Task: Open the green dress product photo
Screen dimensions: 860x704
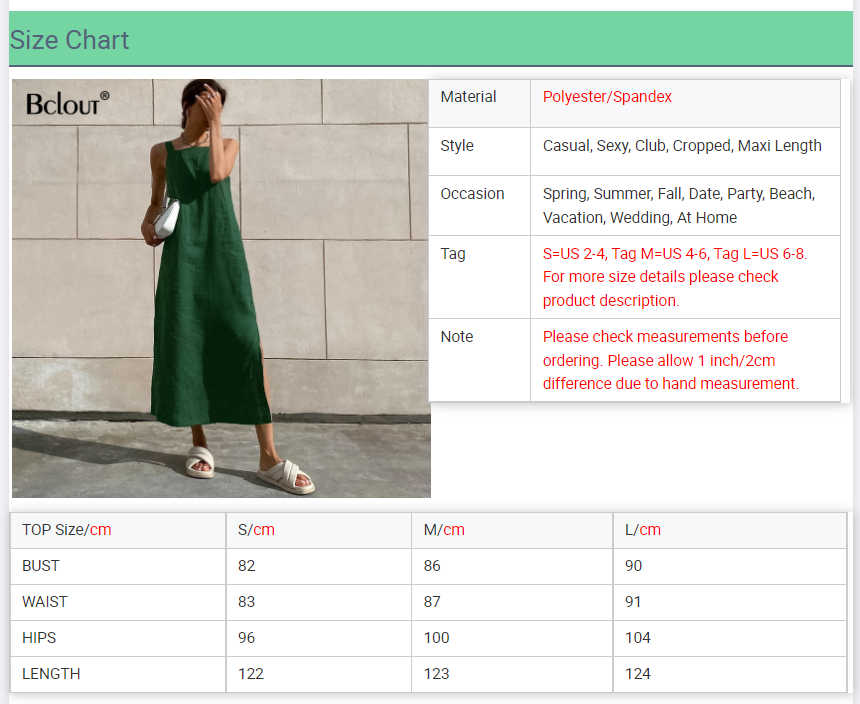Action: click(220, 300)
